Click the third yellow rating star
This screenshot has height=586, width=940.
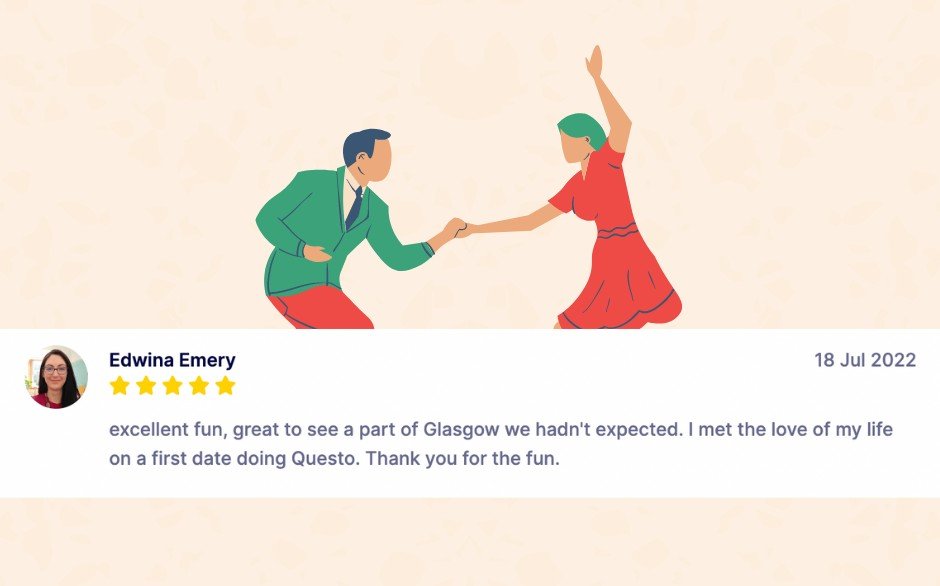173,386
